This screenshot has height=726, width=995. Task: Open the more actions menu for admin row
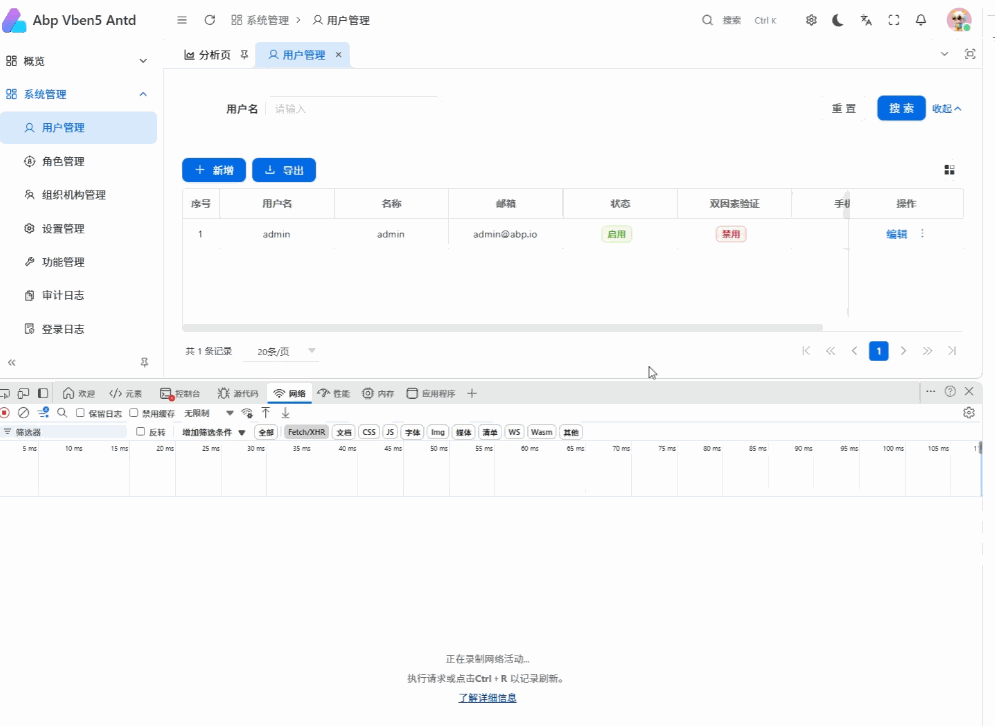pyautogui.click(x=922, y=234)
